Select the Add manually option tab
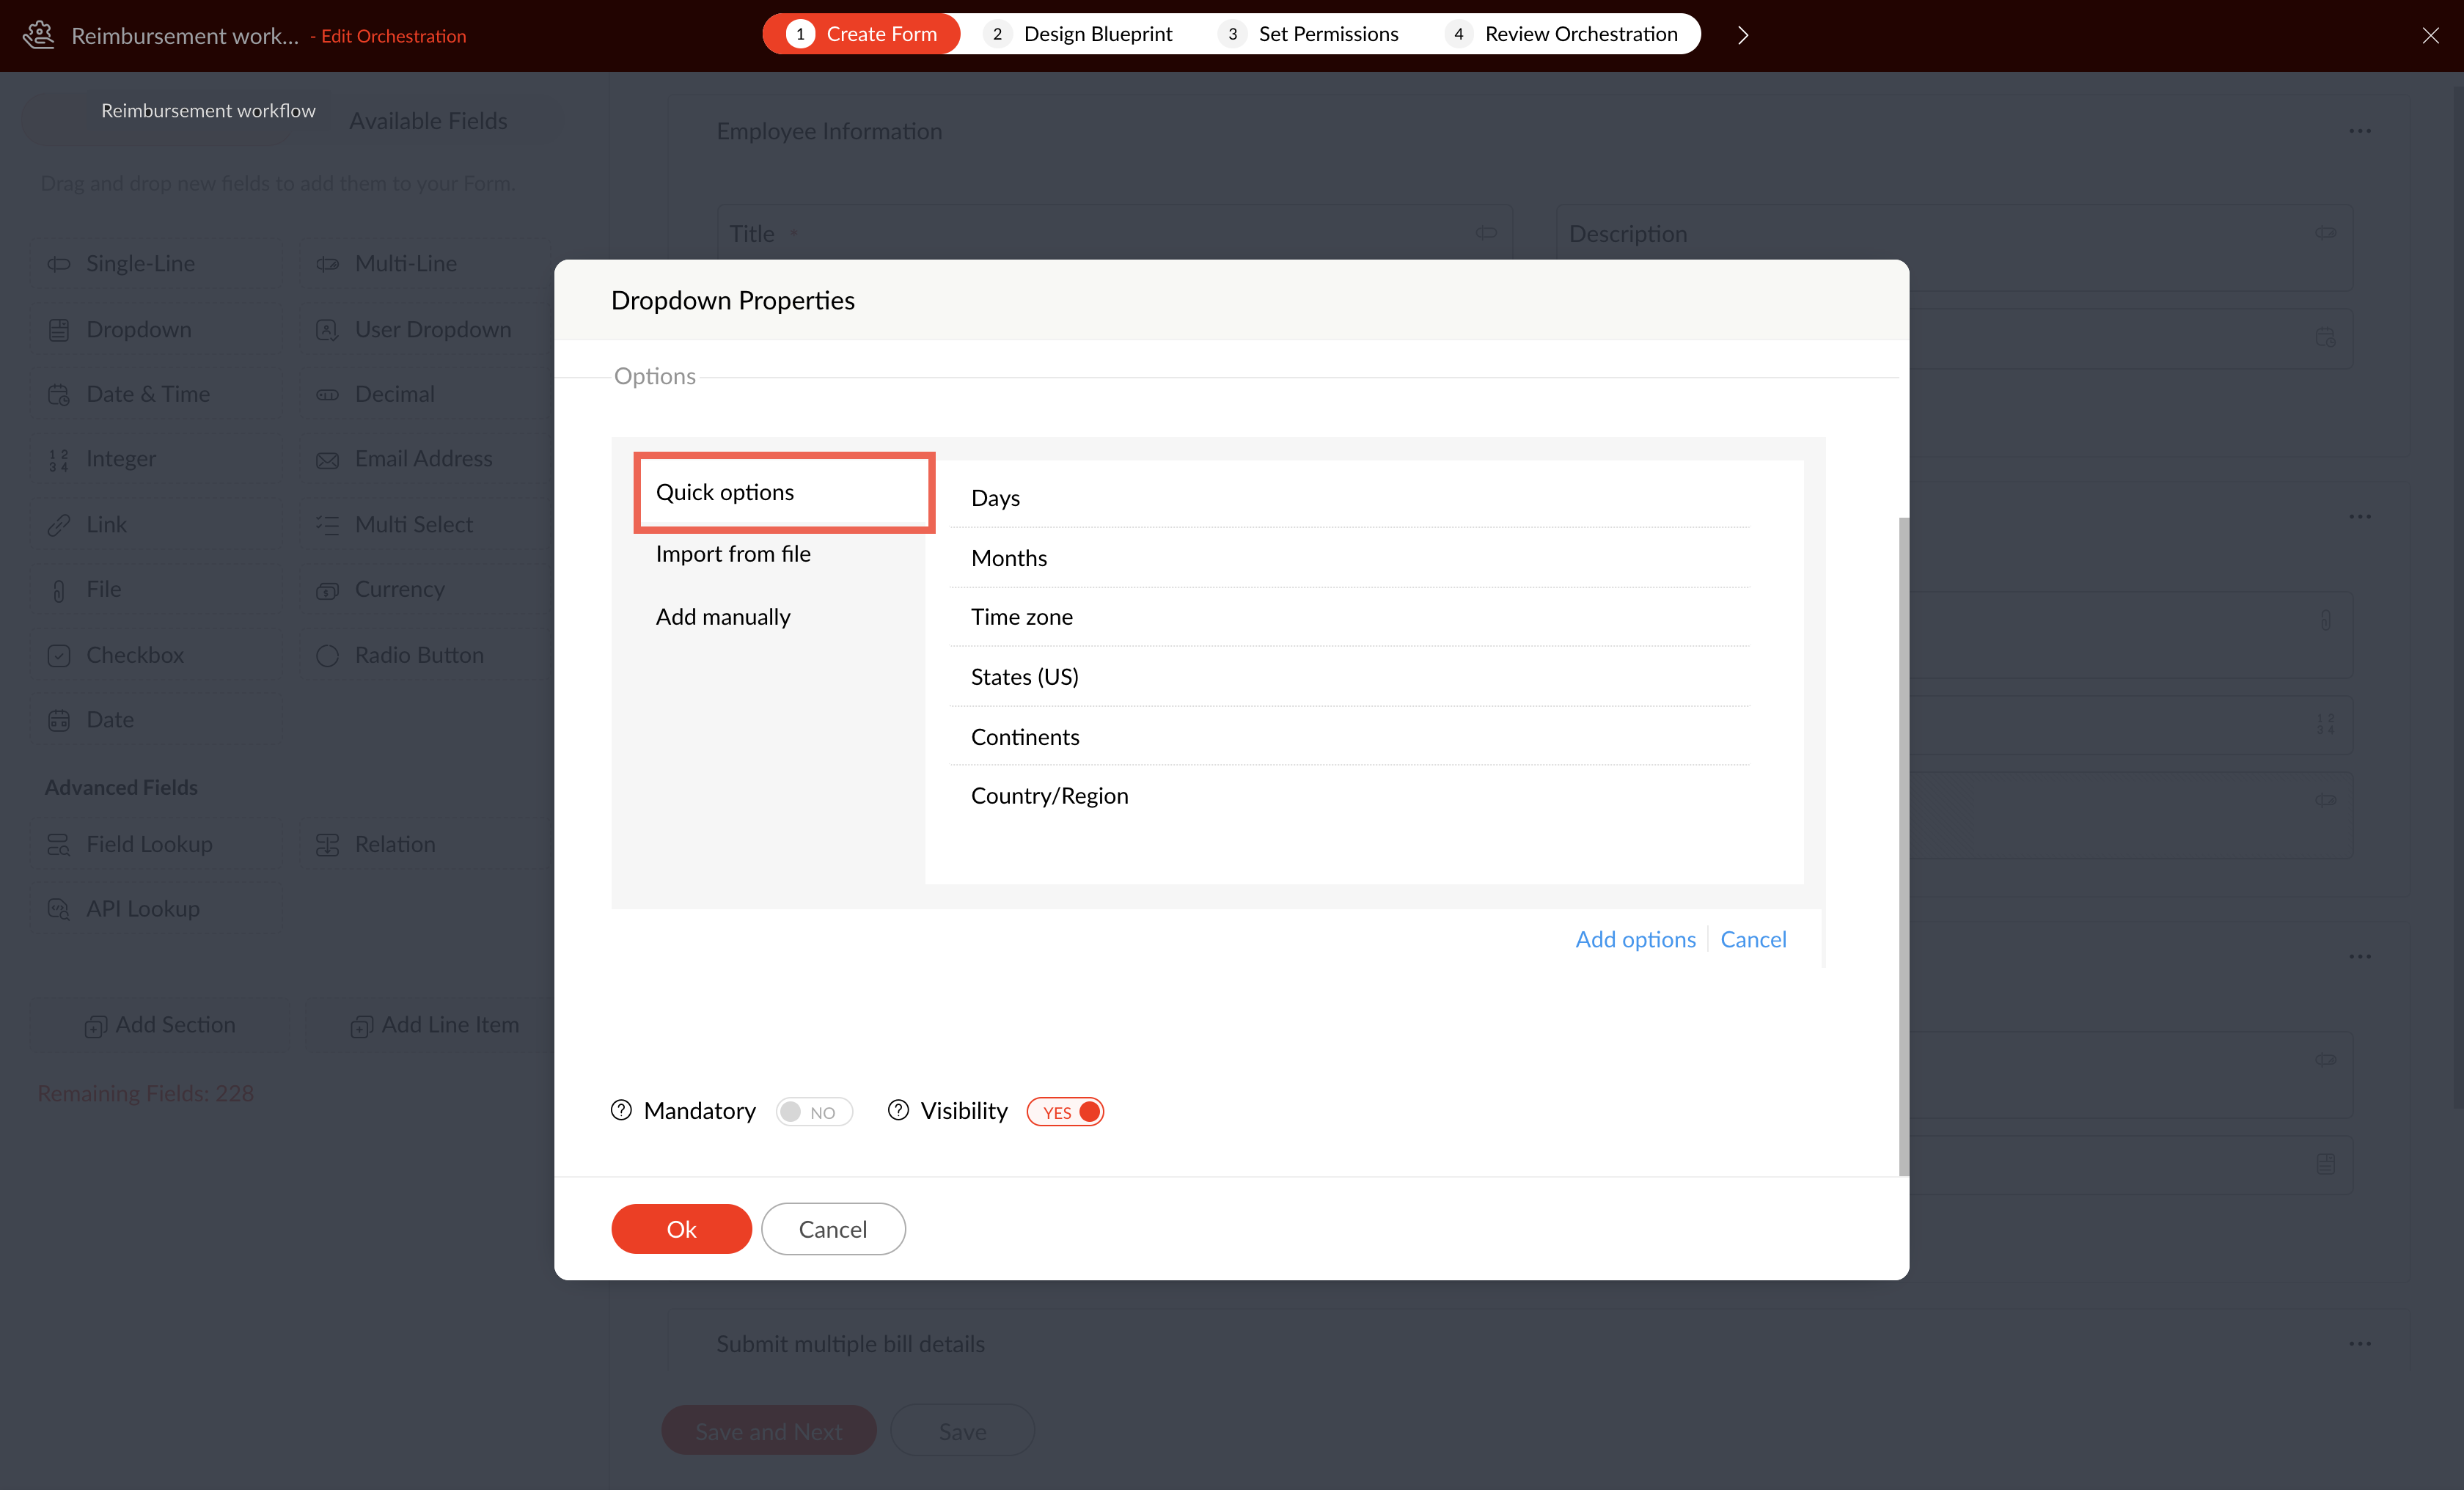The width and height of the screenshot is (2464, 1490). [722, 617]
